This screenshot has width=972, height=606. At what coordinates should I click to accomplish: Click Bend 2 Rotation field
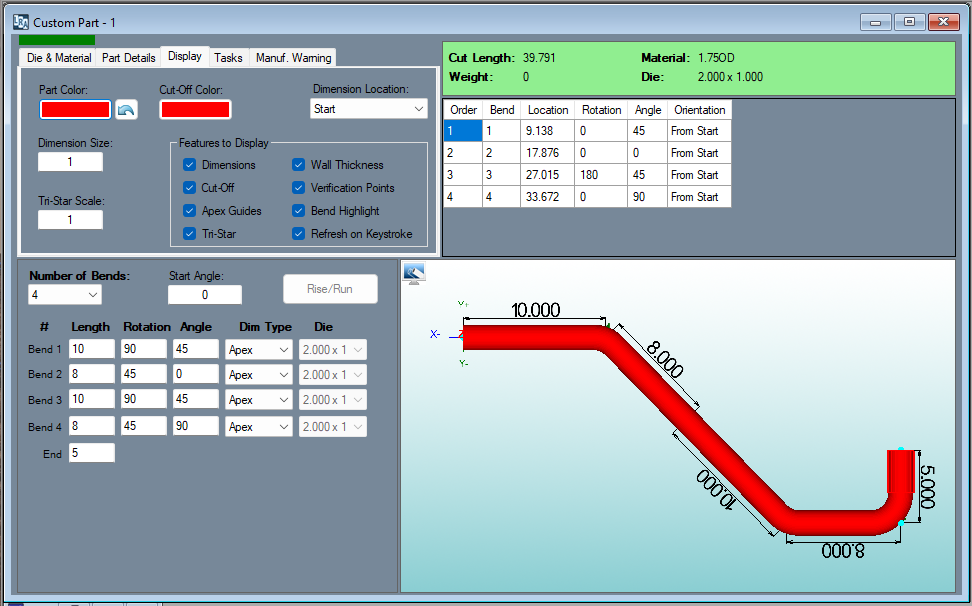click(x=144, y=374)
